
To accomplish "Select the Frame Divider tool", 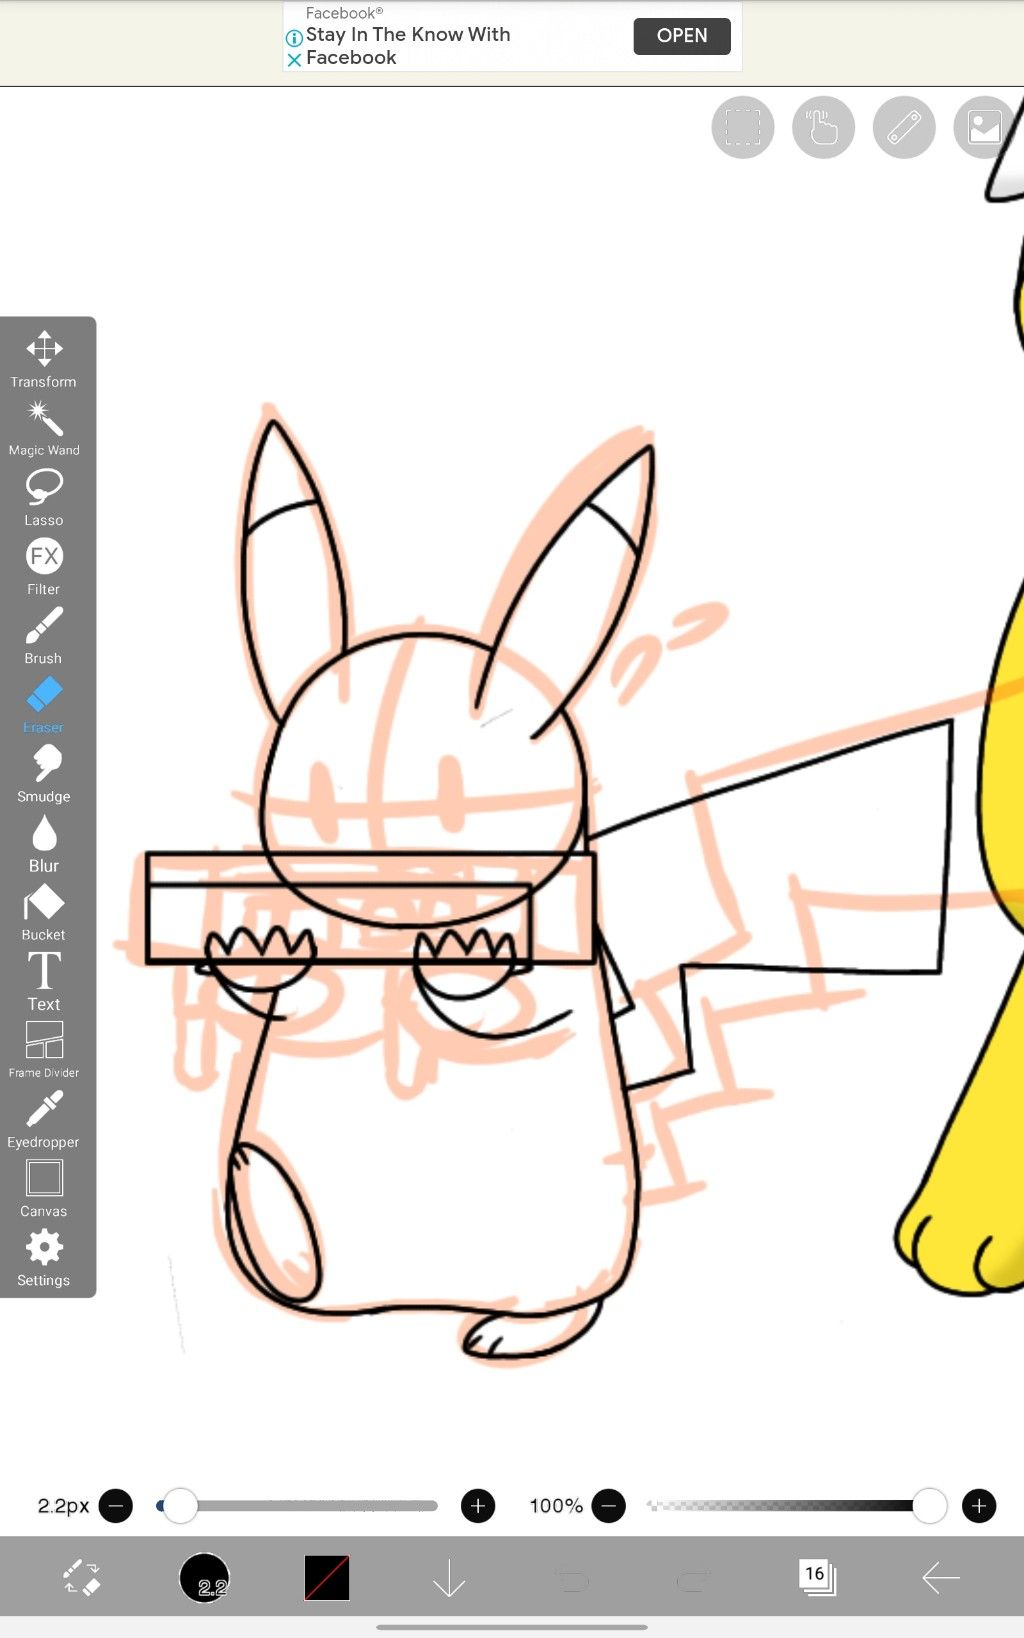I will point(44,1050).
